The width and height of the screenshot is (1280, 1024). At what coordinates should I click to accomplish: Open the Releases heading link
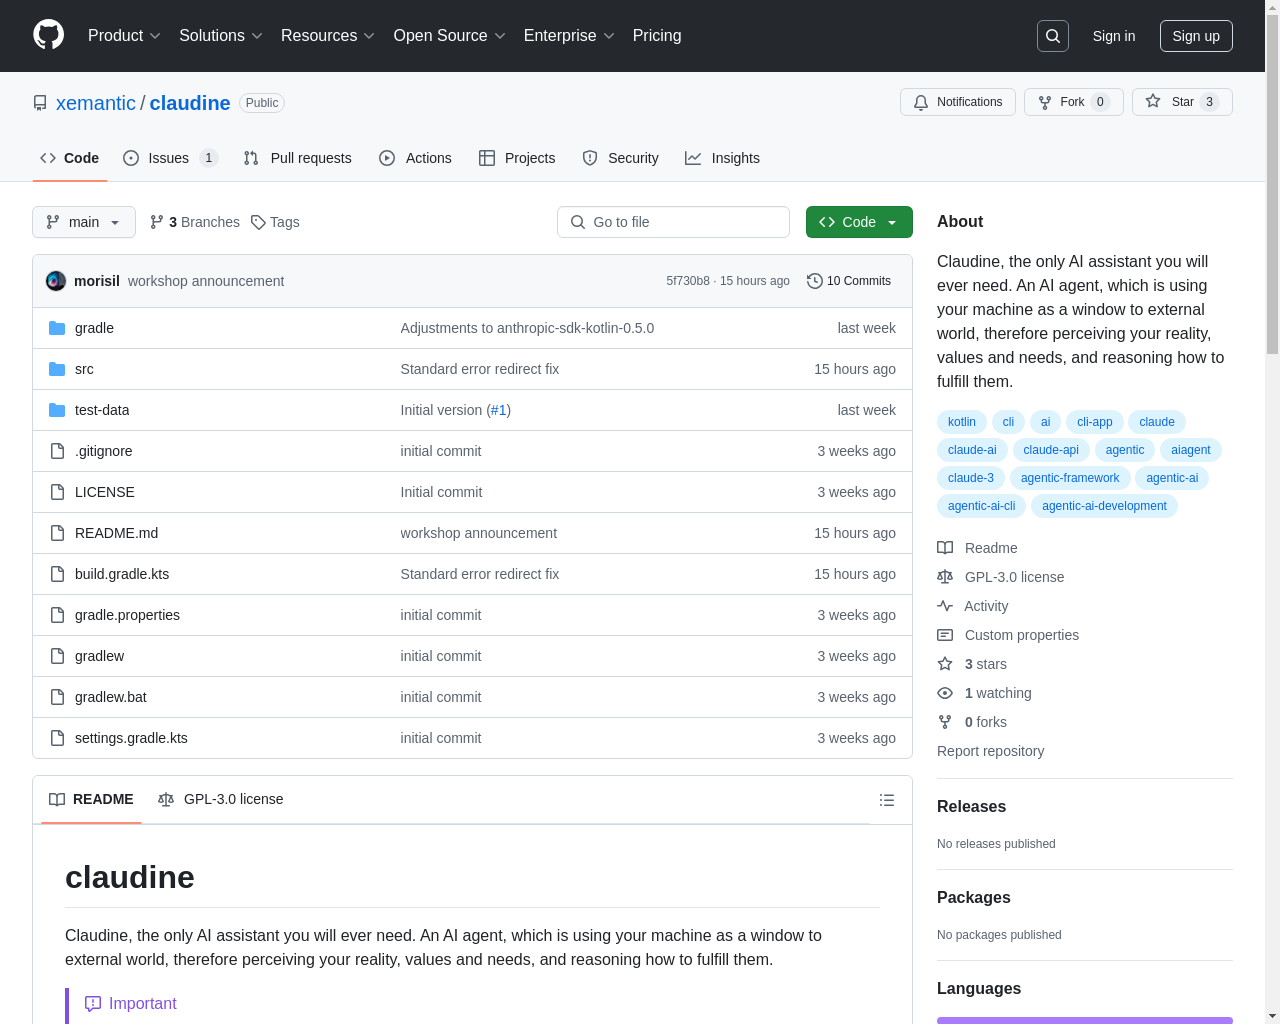click(x=971, y=807)
